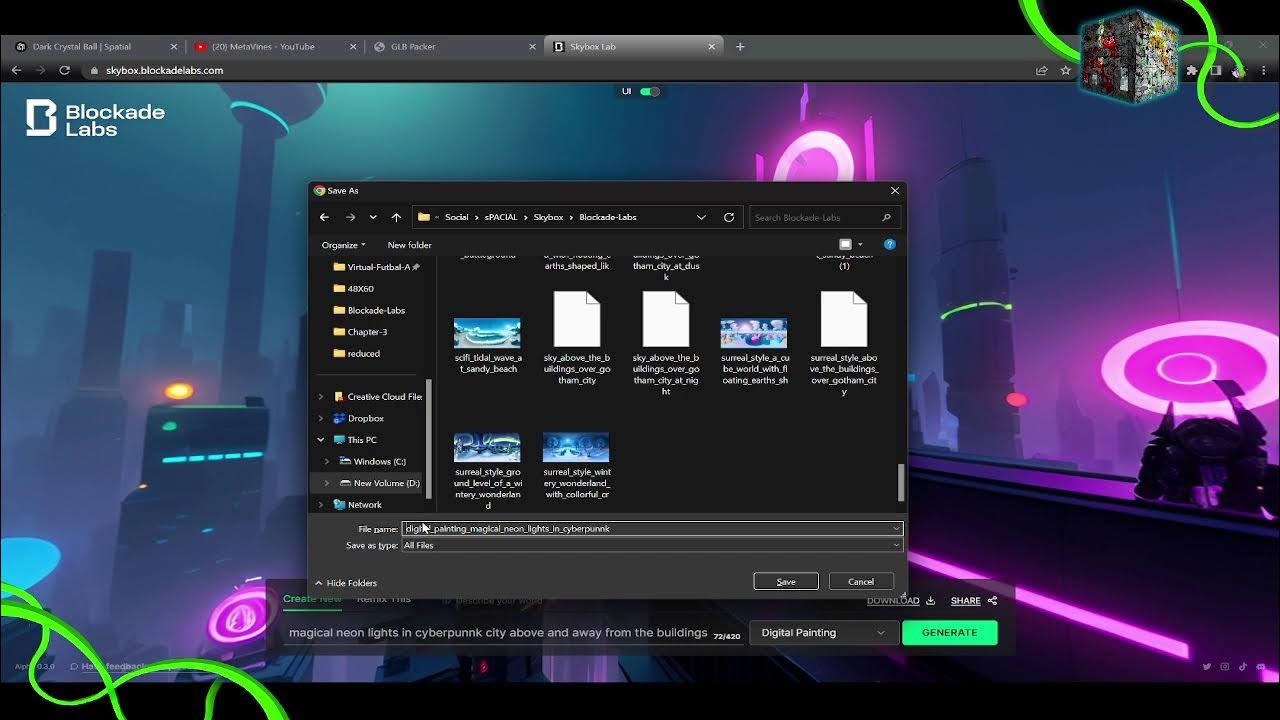
Task: Click the browser back arrow
Action: pos(16,70)
